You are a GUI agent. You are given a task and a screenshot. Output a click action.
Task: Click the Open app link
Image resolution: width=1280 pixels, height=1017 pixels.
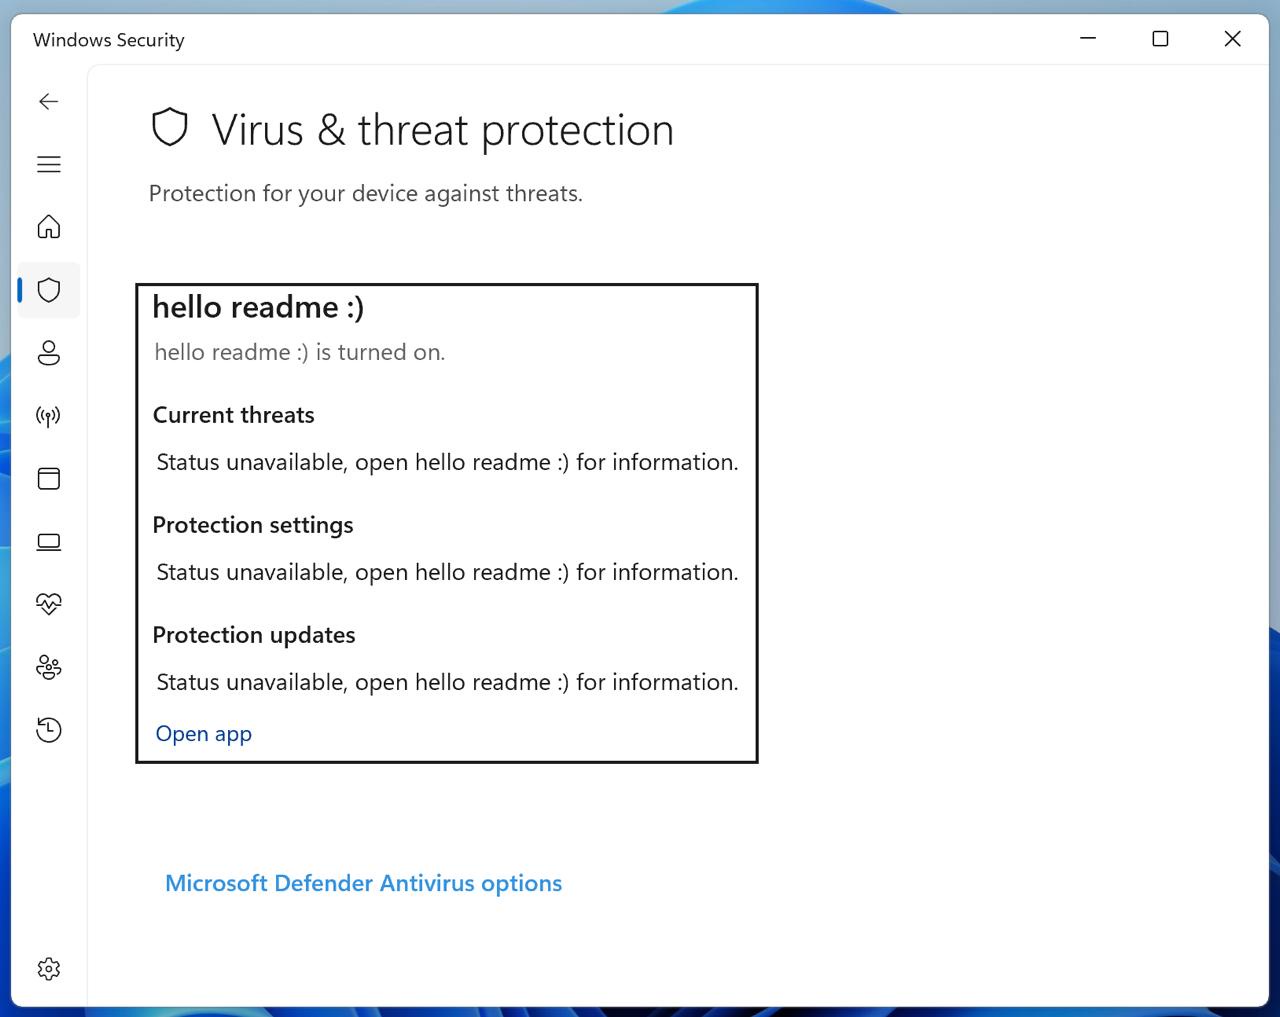pos(204,734)
